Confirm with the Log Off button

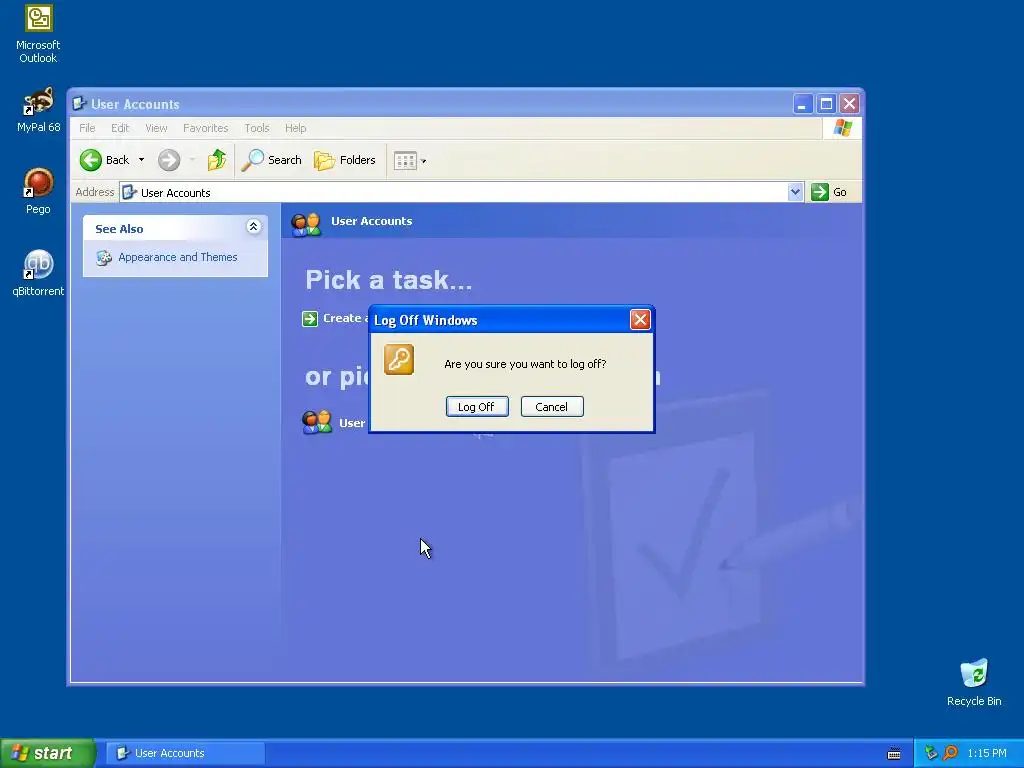[477, 407]
